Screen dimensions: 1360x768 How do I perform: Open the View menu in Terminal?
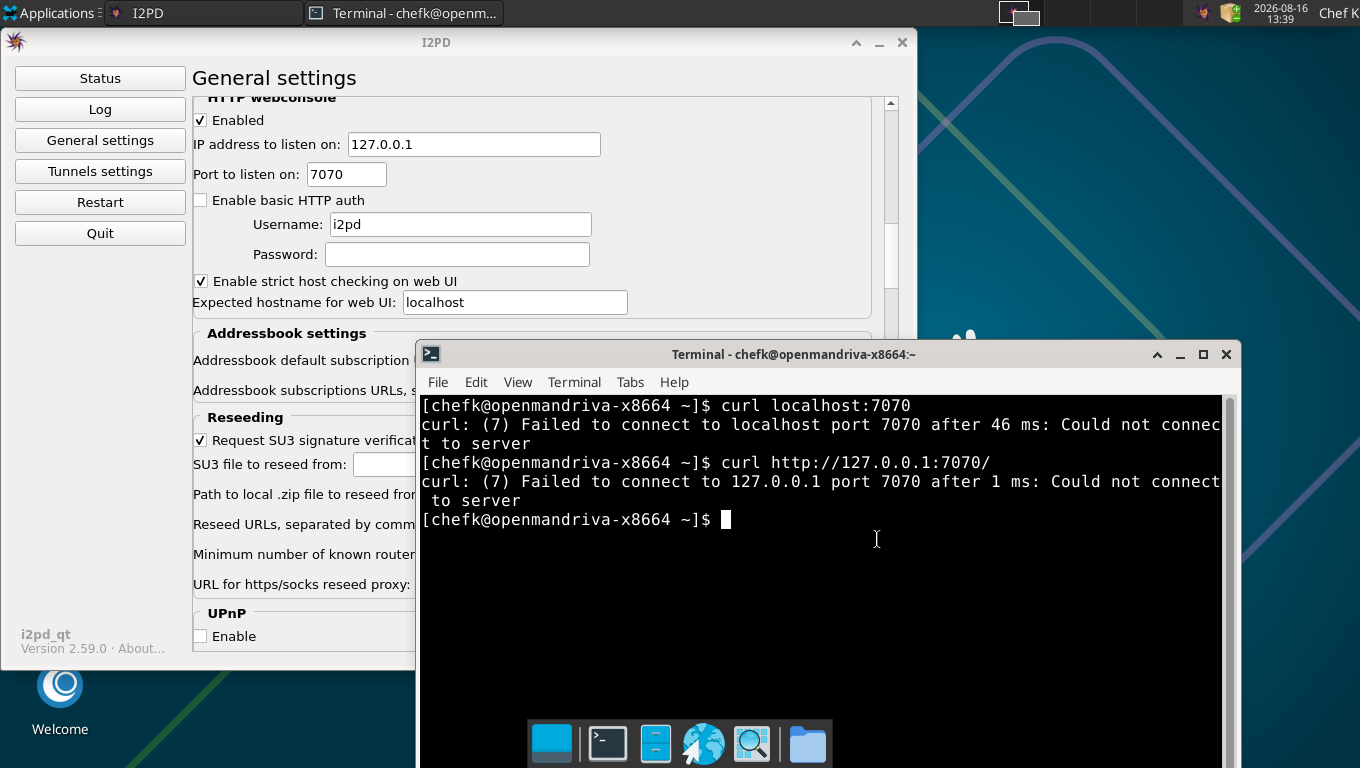click(518, 382)
